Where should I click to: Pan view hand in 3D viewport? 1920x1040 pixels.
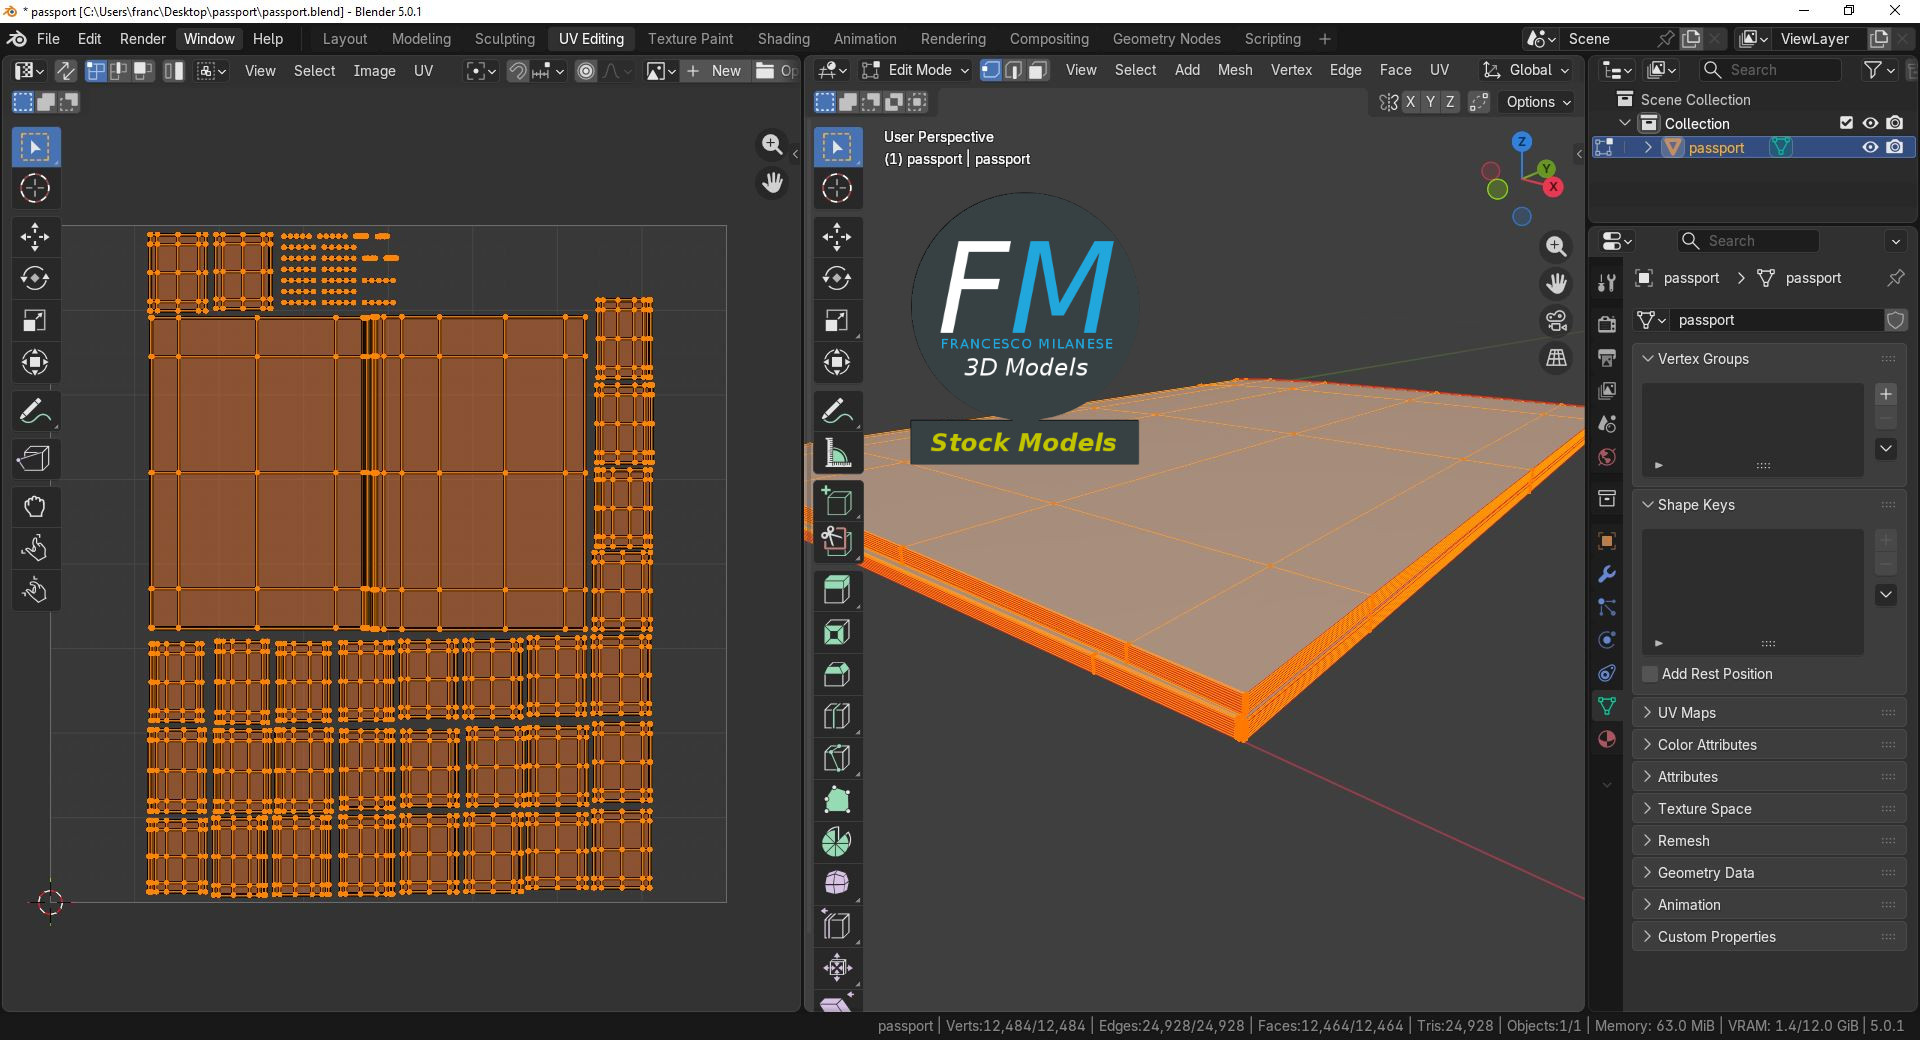pos(1556,284)
